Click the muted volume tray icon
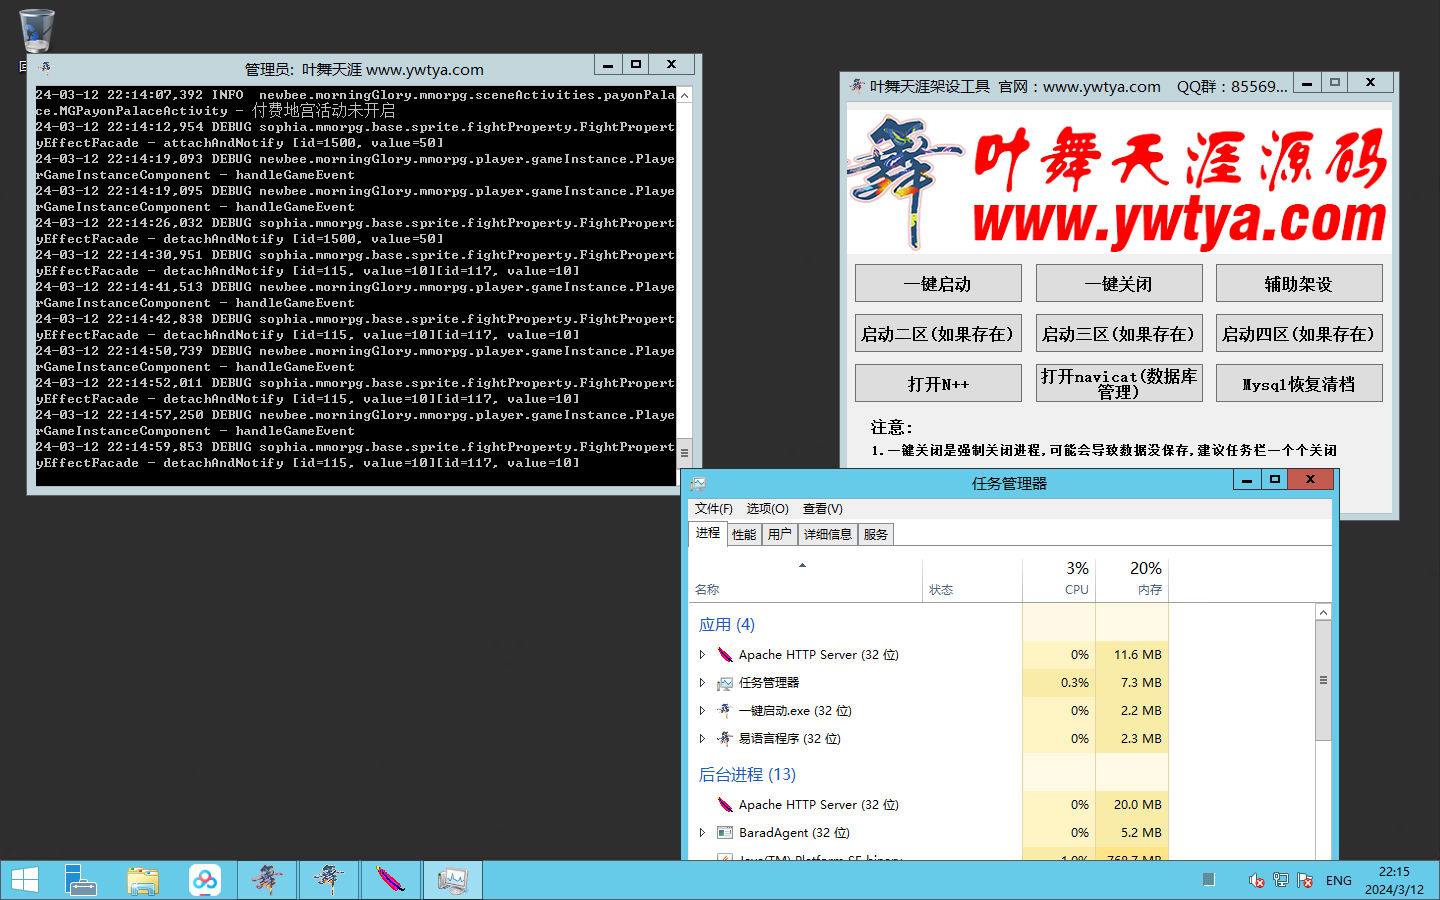This screenshot has height=900, width=1440. 1256,880
